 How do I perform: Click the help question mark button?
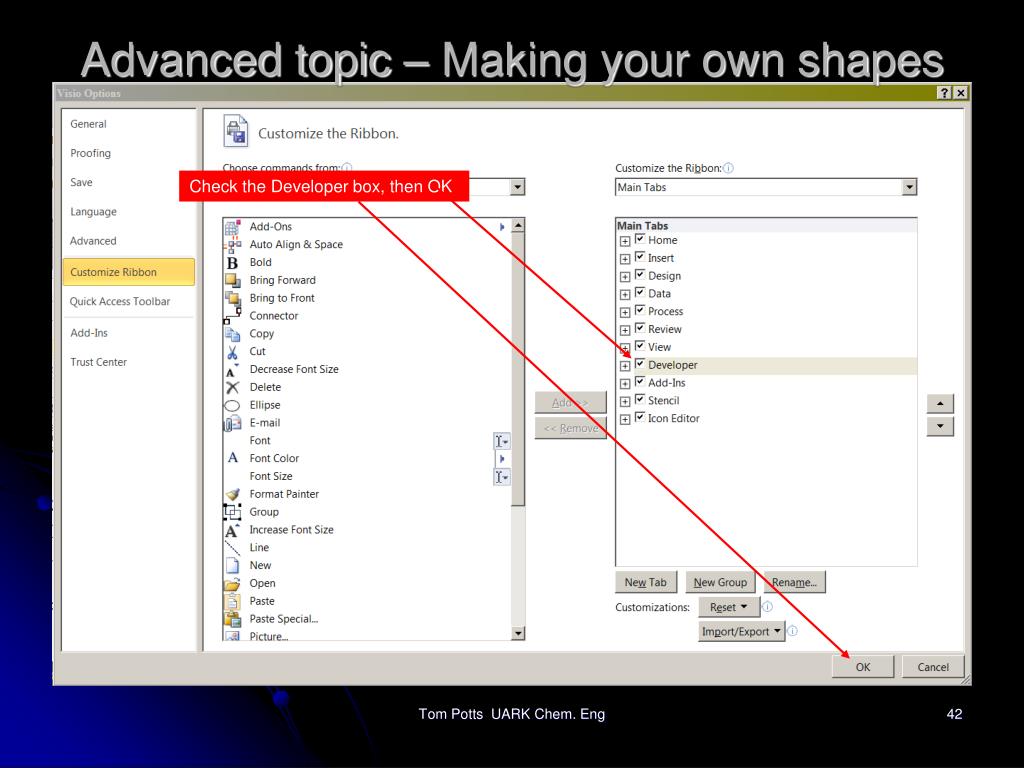[x=944, y=93]
